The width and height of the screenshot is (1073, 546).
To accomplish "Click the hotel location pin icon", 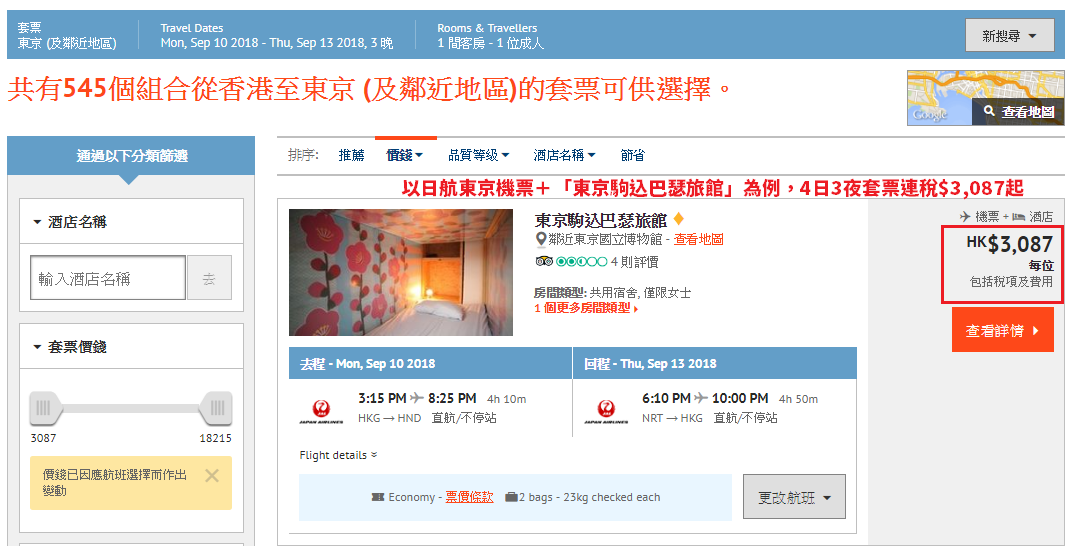I will [x=541, y=239].
